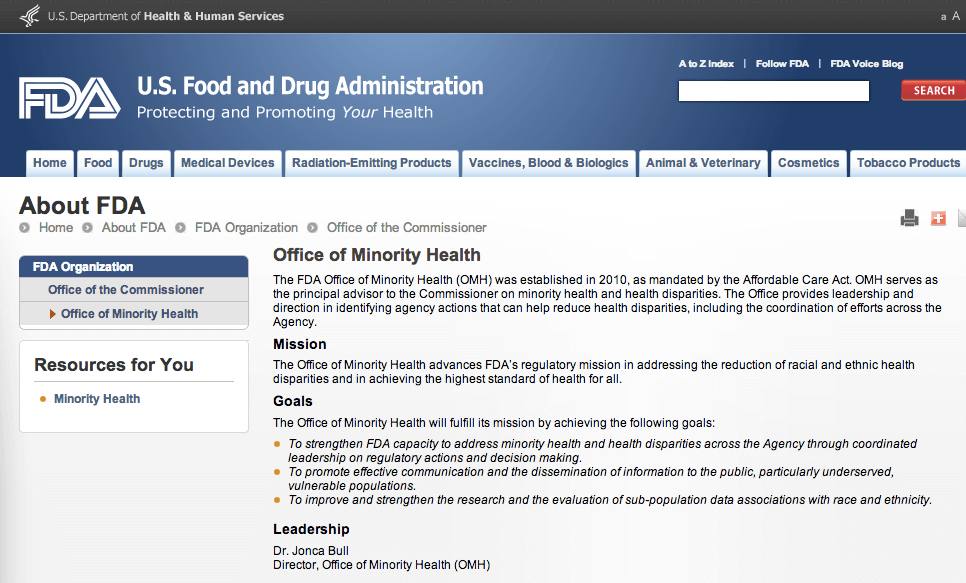966x583 pixels.
Task: Click the Home breadcrumb link
Action: point(56,227)
